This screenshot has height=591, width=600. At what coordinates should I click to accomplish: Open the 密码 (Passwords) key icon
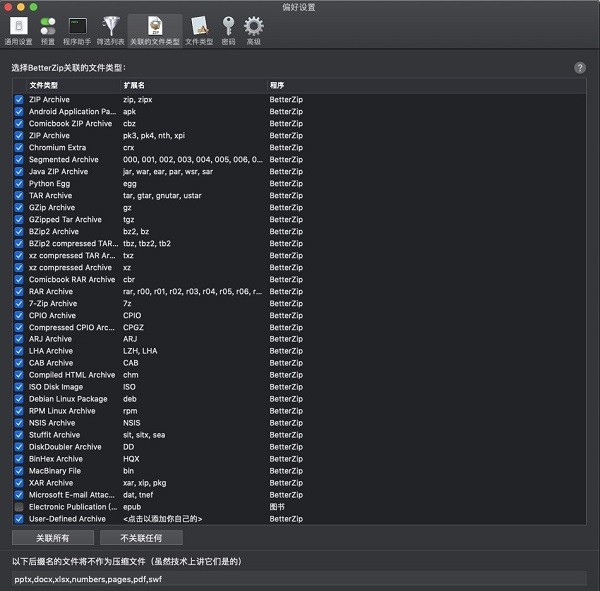click(x=228, y=30)
